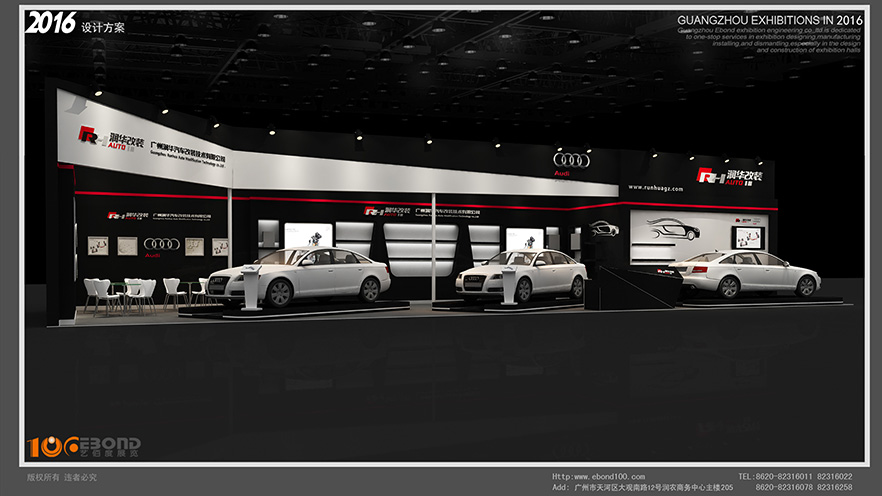Click the "8620-82316078 82316258" phone line
Viewport: 882px width, 496px height.
point(803,487)
